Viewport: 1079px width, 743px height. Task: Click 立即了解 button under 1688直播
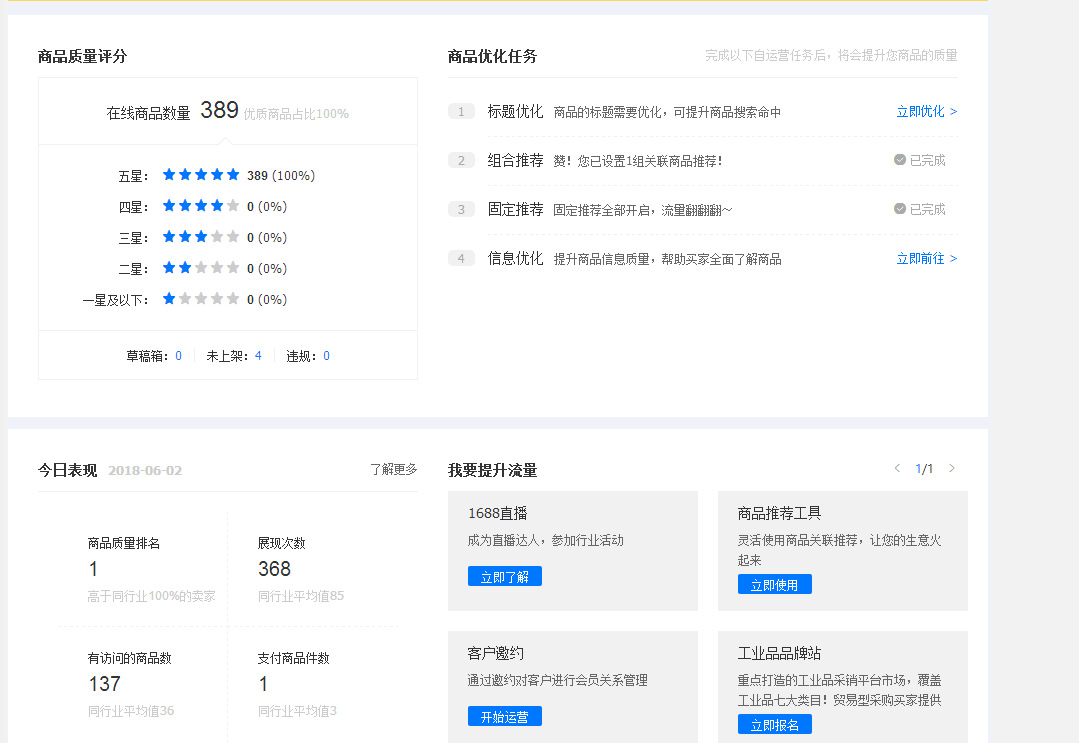pos(504,577)
